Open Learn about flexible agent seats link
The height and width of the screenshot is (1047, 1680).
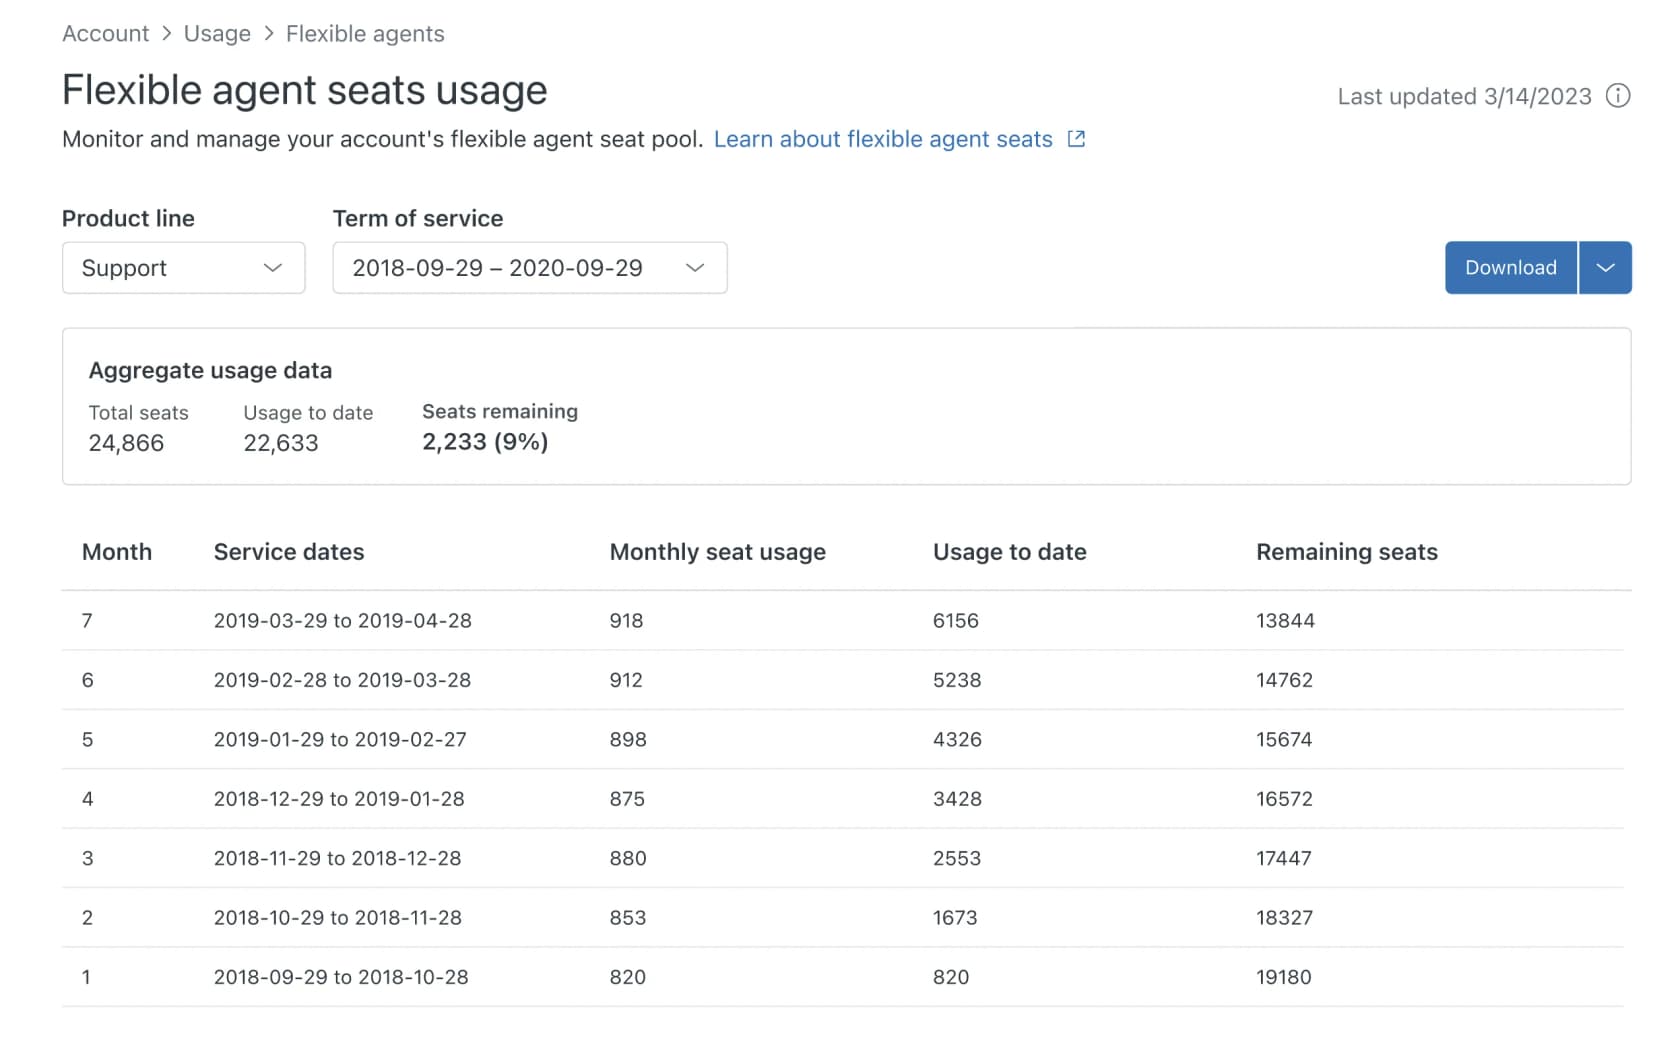[883, 139]
